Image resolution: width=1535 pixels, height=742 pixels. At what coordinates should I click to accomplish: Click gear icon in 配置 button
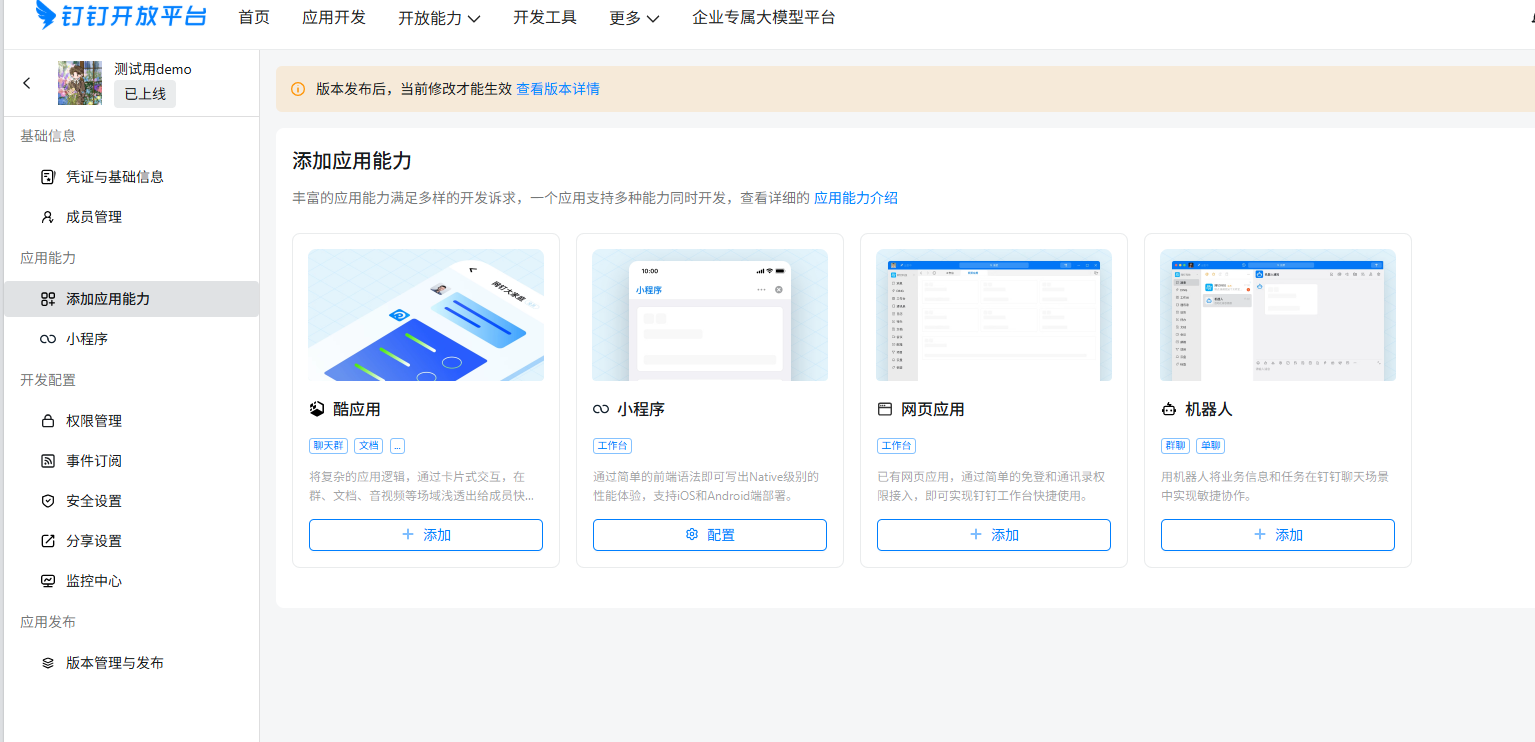(x=692, y=535)
